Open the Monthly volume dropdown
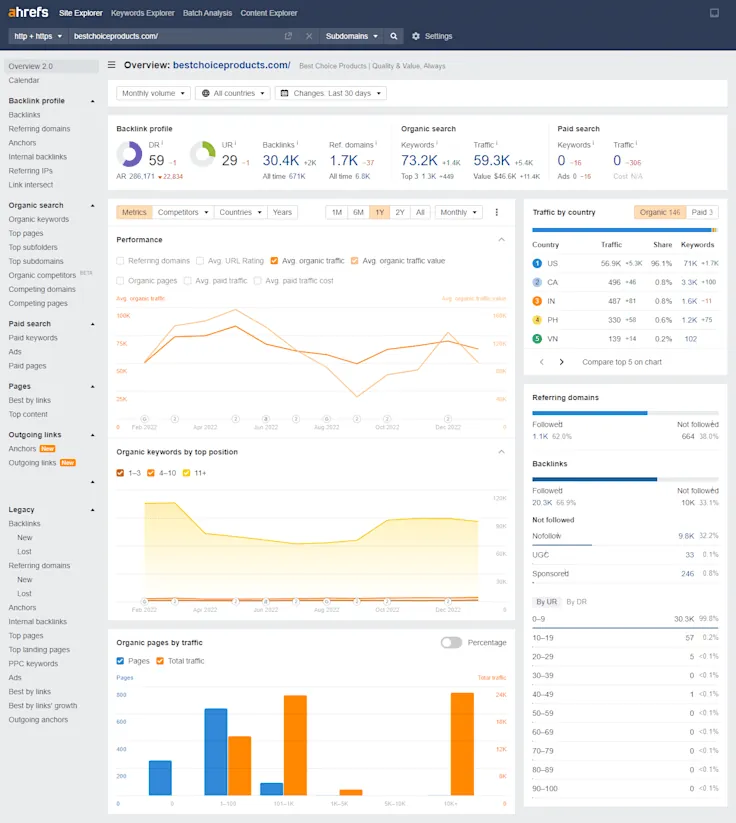The width and height of the screenshot is (736, 823). [x=153, y=93]
